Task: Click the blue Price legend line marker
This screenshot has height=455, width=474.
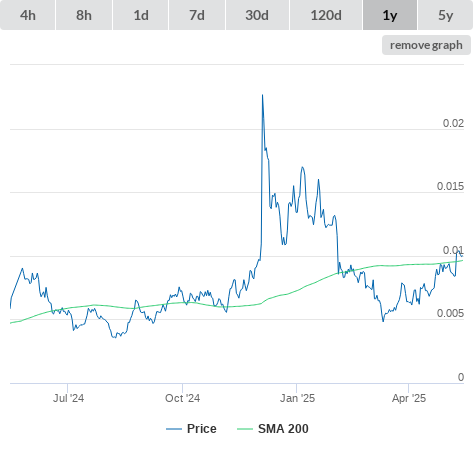Action: click(174, 429)
